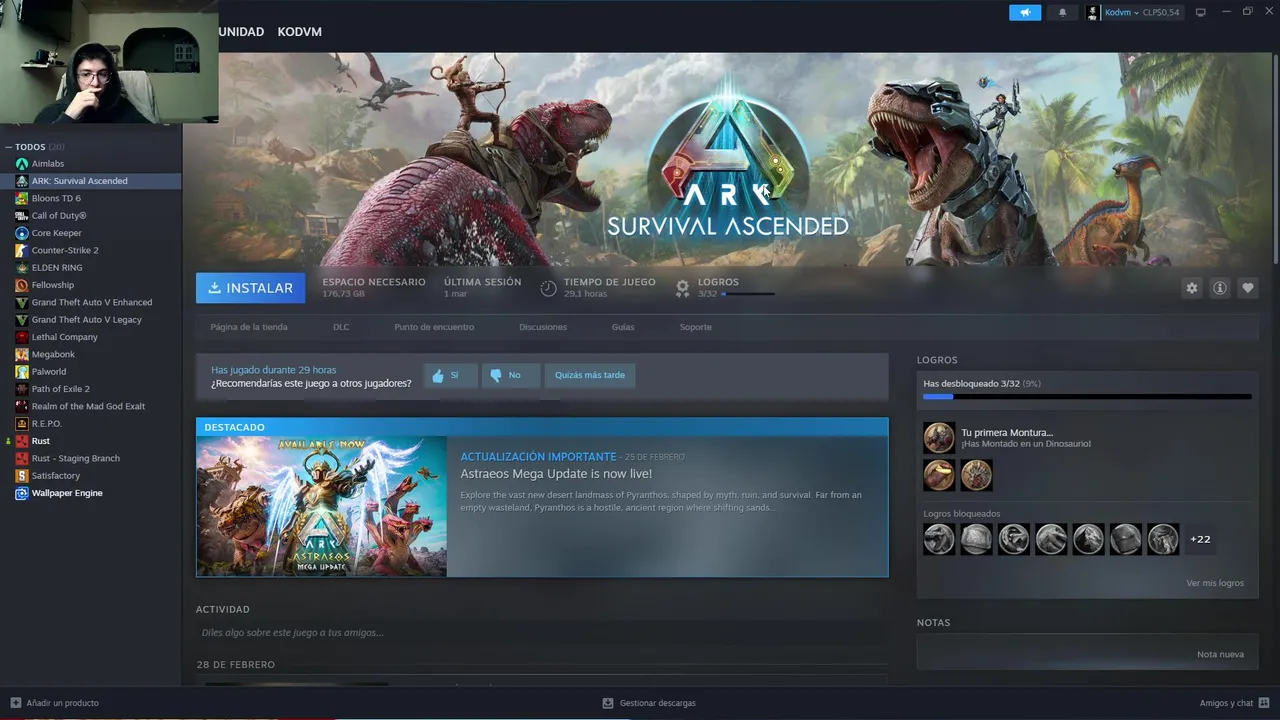Open Lethal Company icon in sidebar

click(22, 337)
